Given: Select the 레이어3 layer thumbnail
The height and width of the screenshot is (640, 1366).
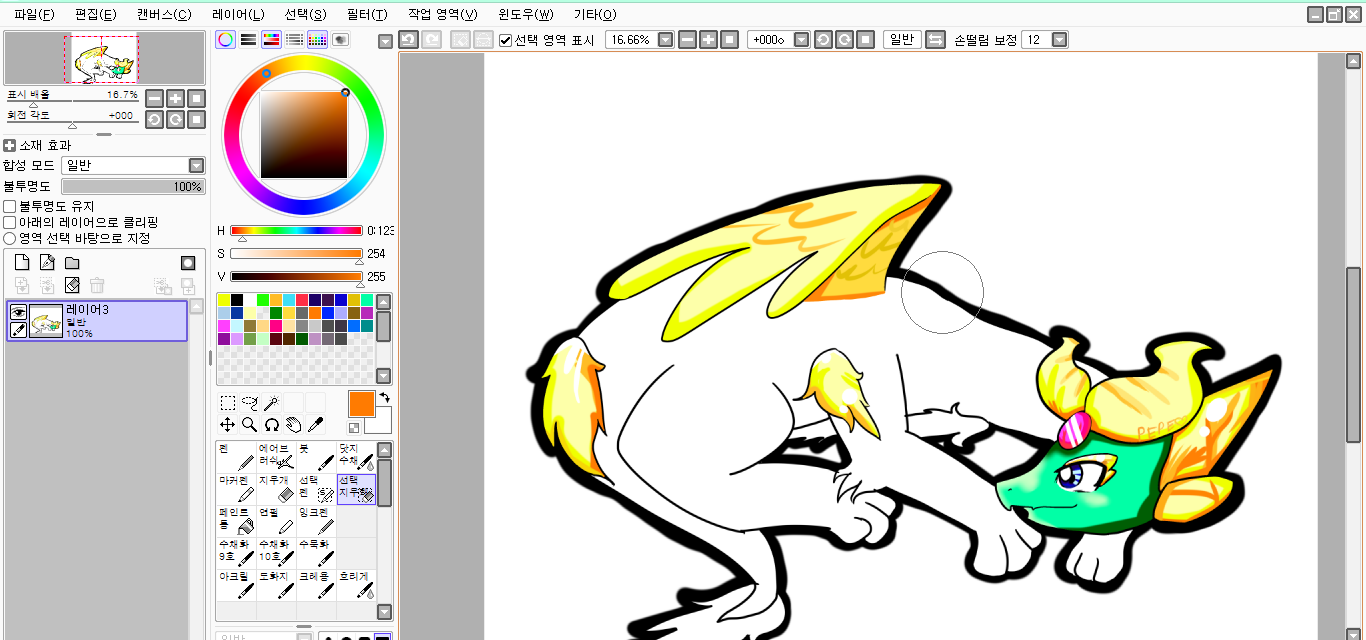Looking at the screenshot, I should pyautogui.click(x=46, y=321).
